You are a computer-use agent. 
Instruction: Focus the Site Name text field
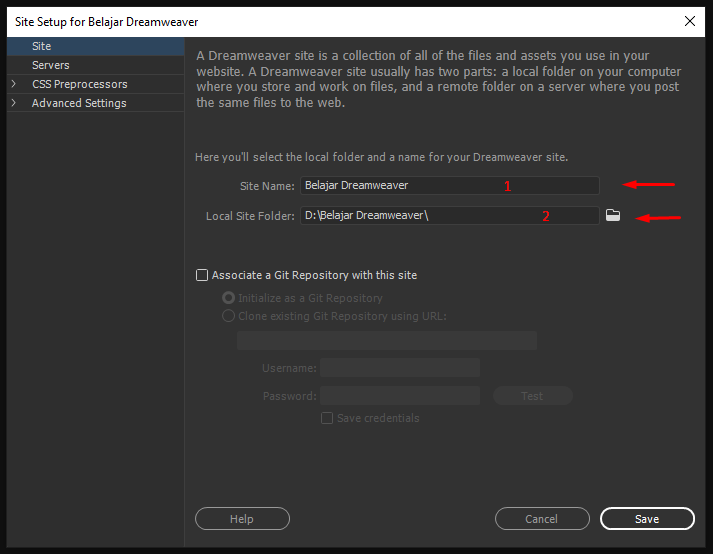tap(450, 186)
